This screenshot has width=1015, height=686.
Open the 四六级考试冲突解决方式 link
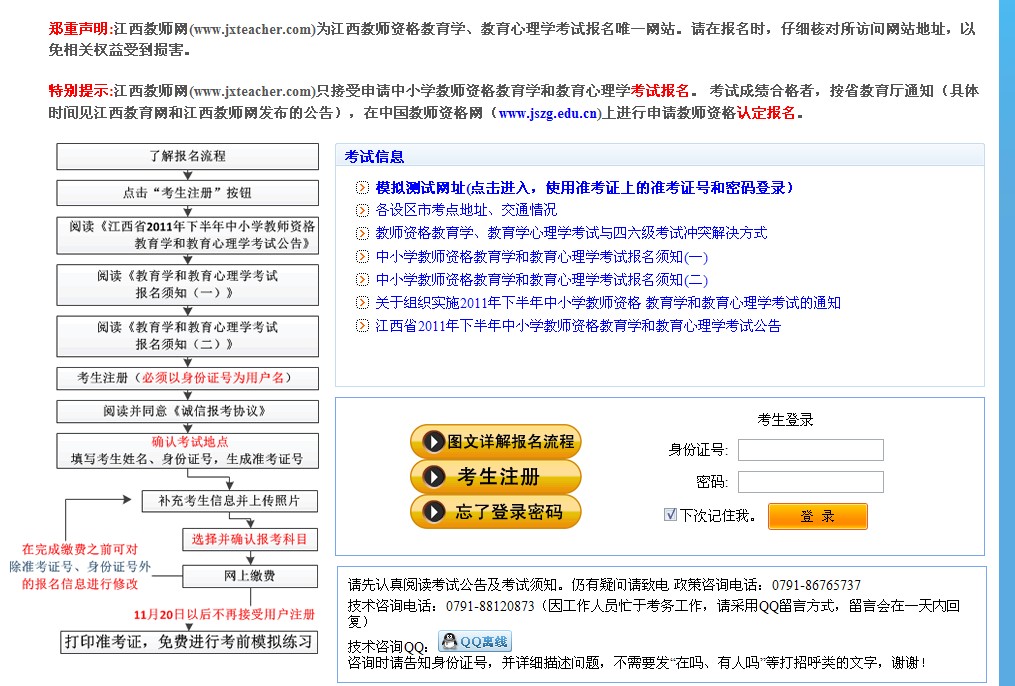click(x=571, y=233)
